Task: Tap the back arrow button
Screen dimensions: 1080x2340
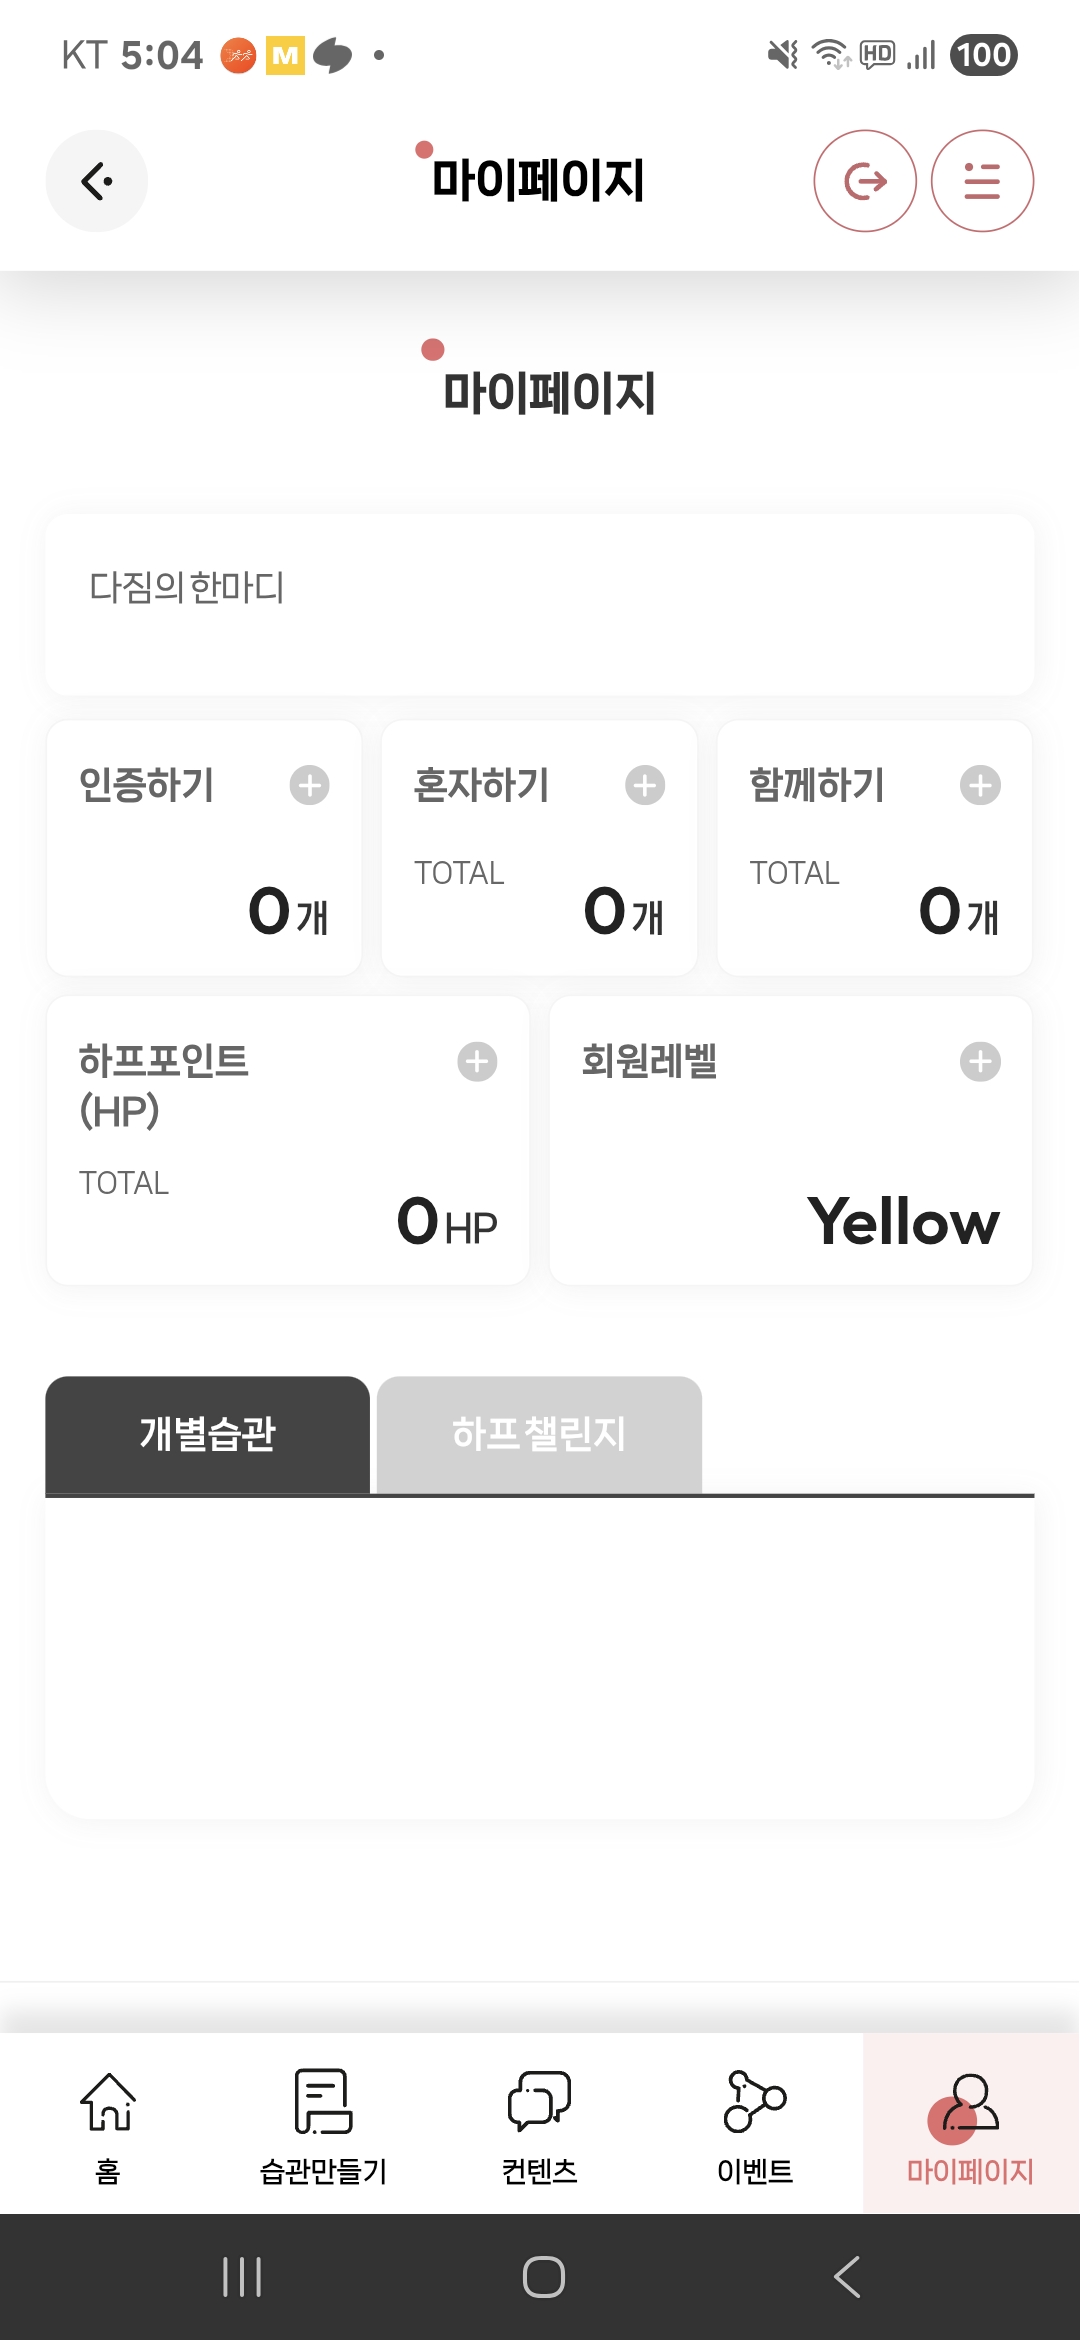Action: coord(97,181)
